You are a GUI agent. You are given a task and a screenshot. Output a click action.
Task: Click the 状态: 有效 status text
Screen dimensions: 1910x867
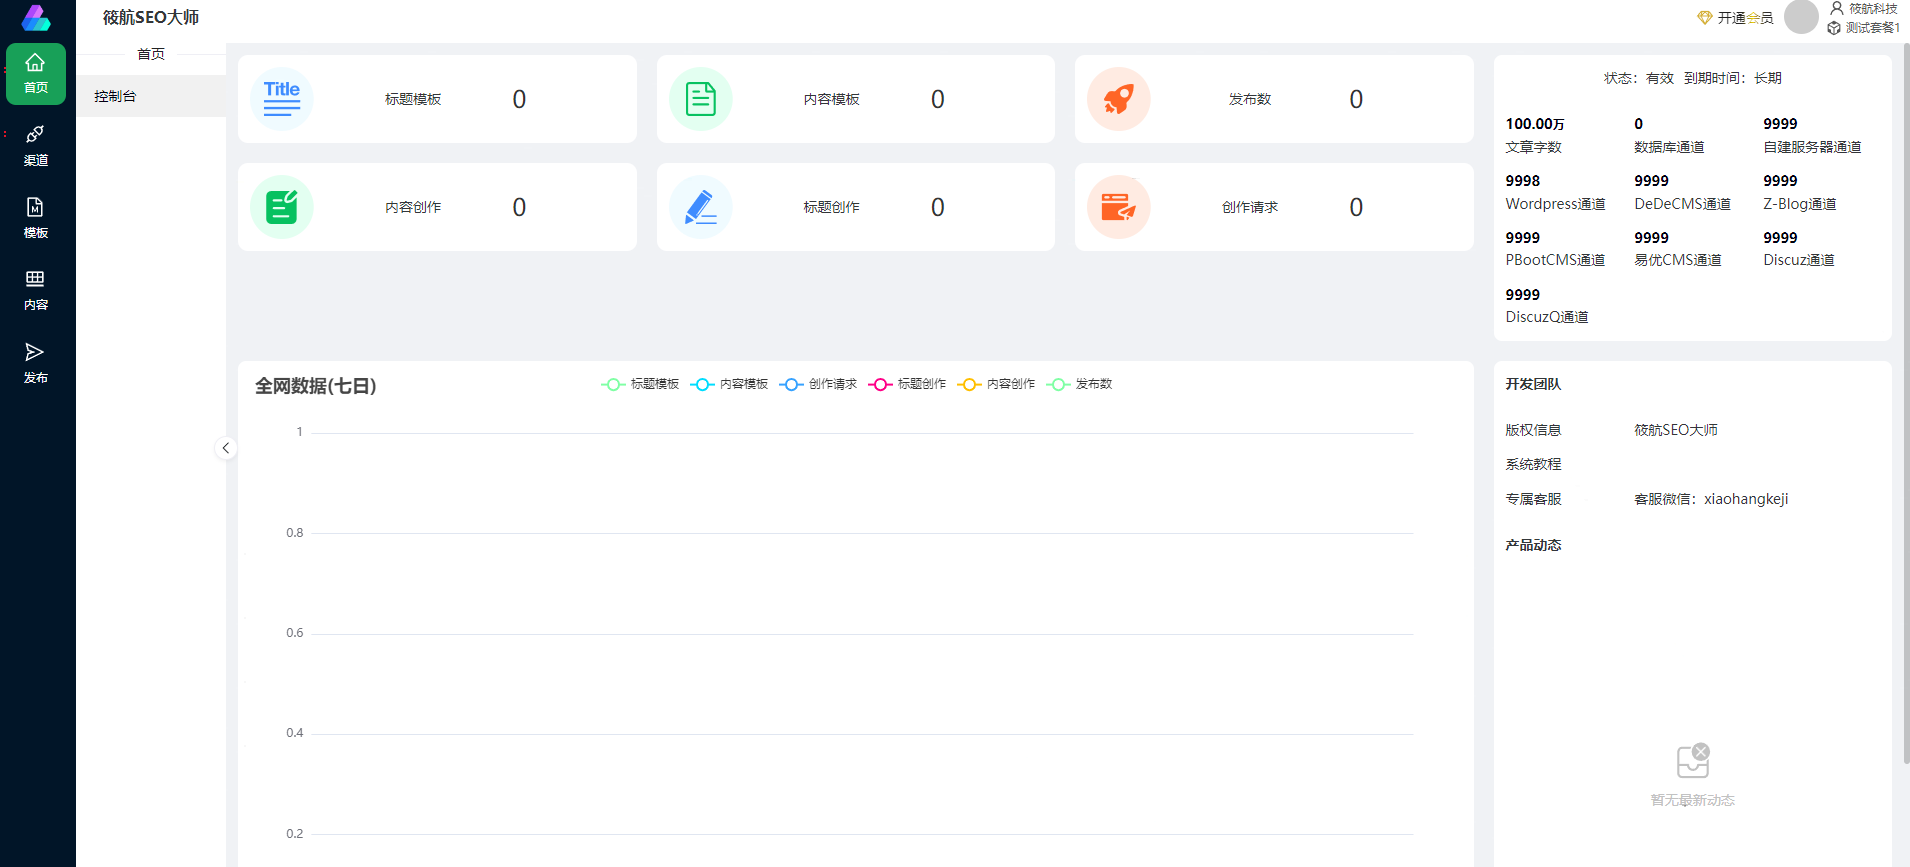1639,78
